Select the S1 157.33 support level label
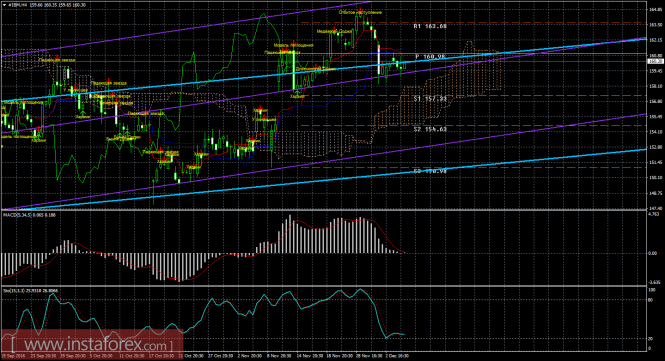The image size is (665, 361). coord(430,98)
